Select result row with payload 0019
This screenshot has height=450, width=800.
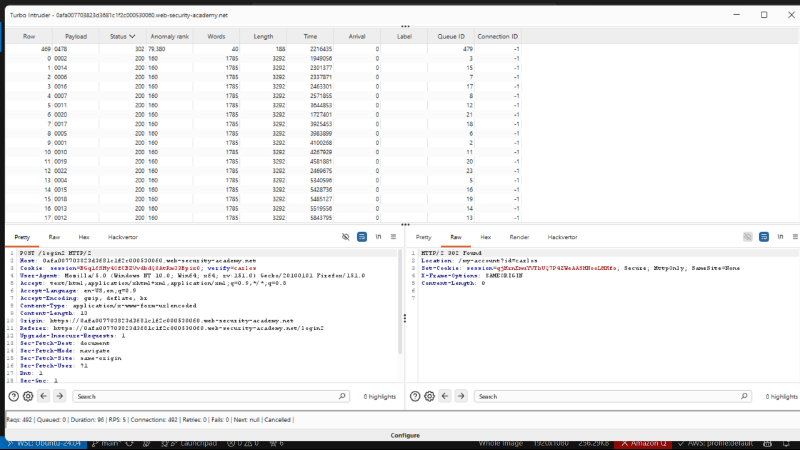(x=263, y=162)
